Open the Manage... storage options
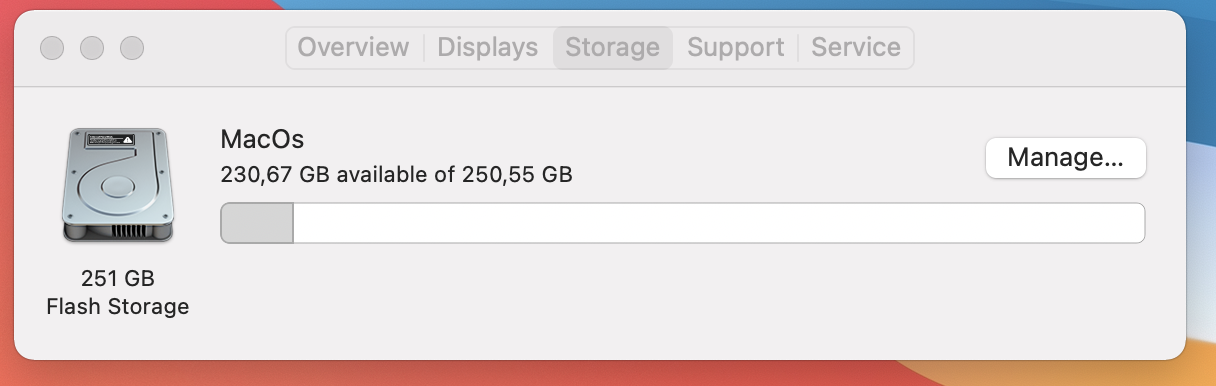This screenshot has width=1216, height=386. (x=1065, y=158)
